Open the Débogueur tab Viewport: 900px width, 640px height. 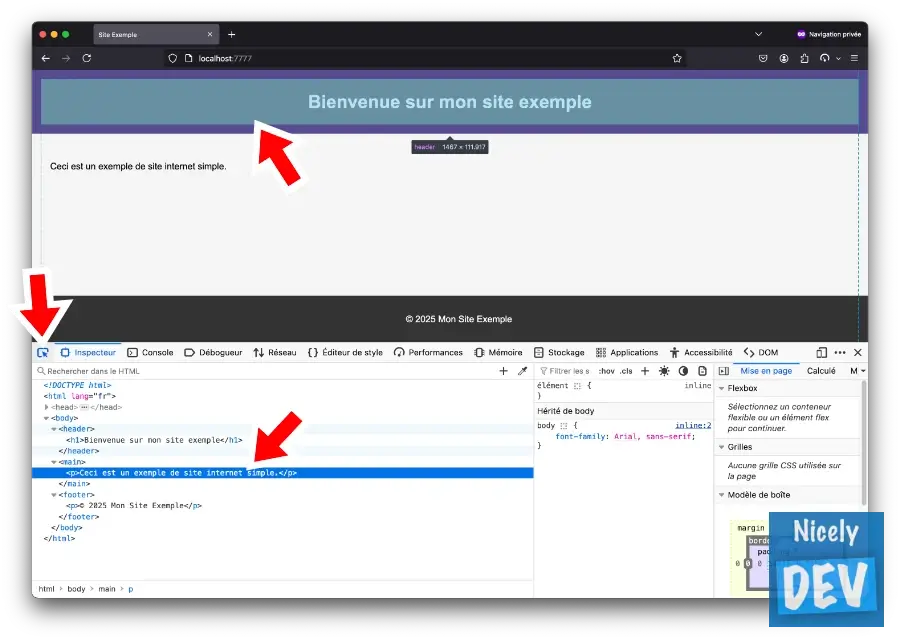pos(214,352)
